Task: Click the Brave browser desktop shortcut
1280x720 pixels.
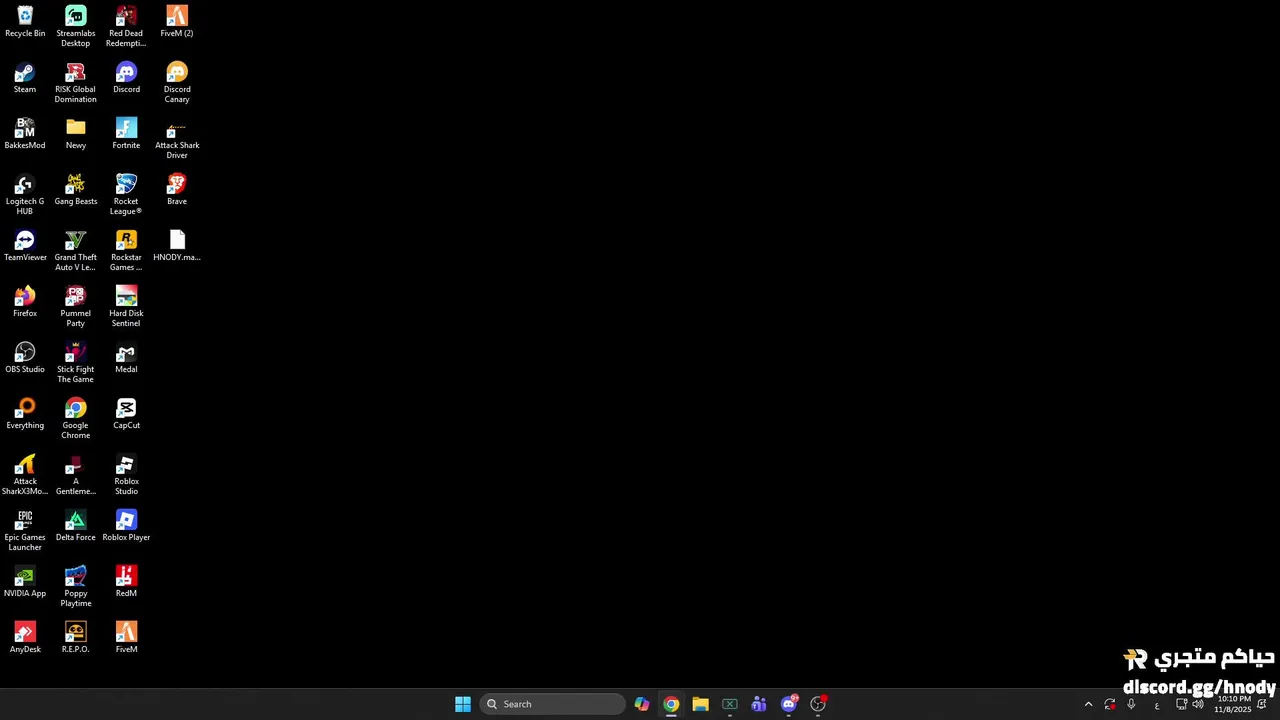Action: pyautogui.click(x=177, y=190)
